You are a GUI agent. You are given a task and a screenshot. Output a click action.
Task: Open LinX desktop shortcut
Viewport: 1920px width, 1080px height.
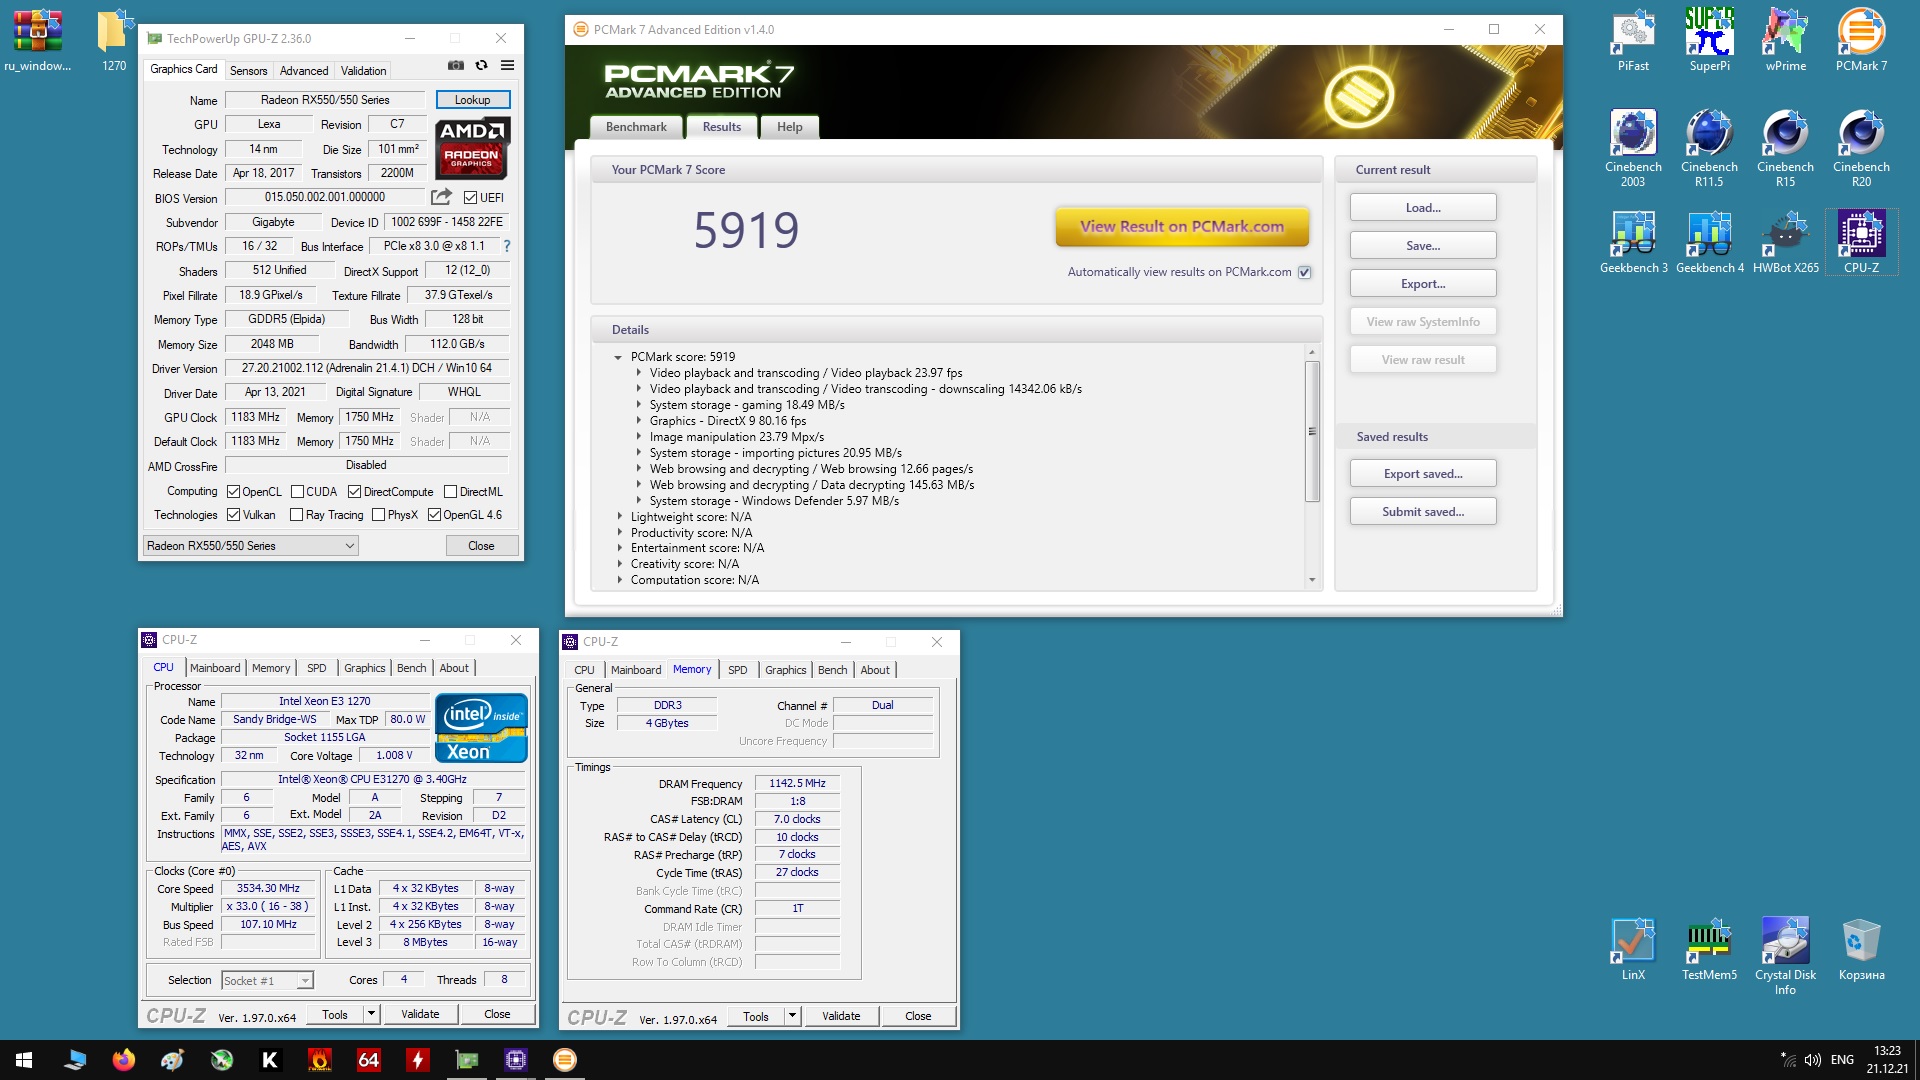(x=1633, y=949)
